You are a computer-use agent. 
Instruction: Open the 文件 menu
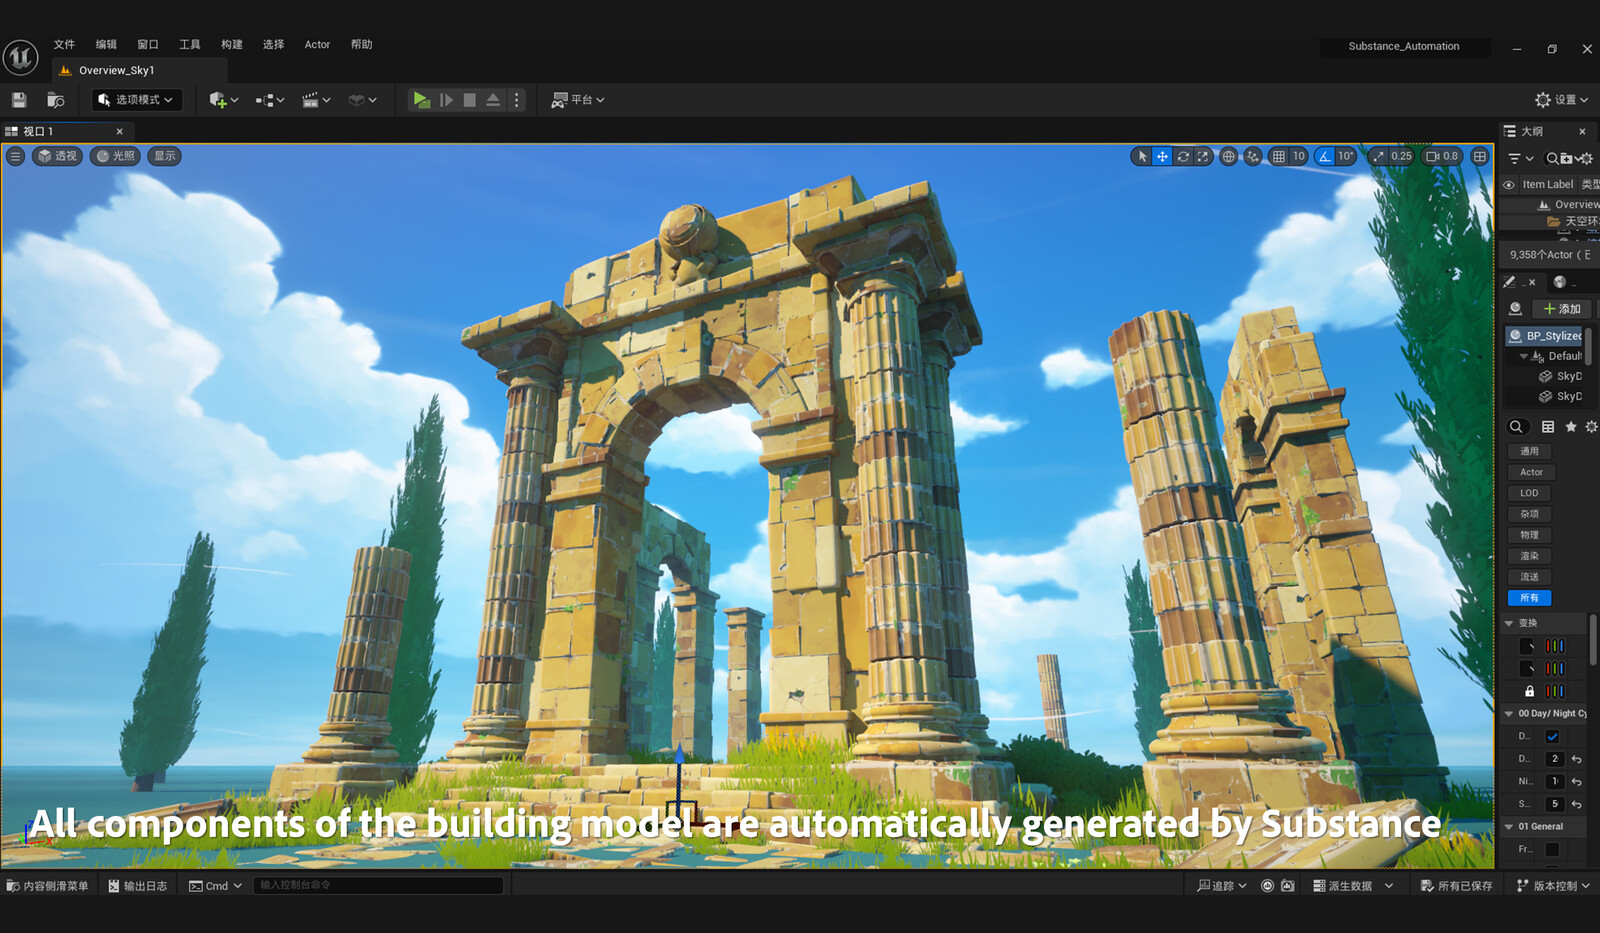tap(64, 45)
